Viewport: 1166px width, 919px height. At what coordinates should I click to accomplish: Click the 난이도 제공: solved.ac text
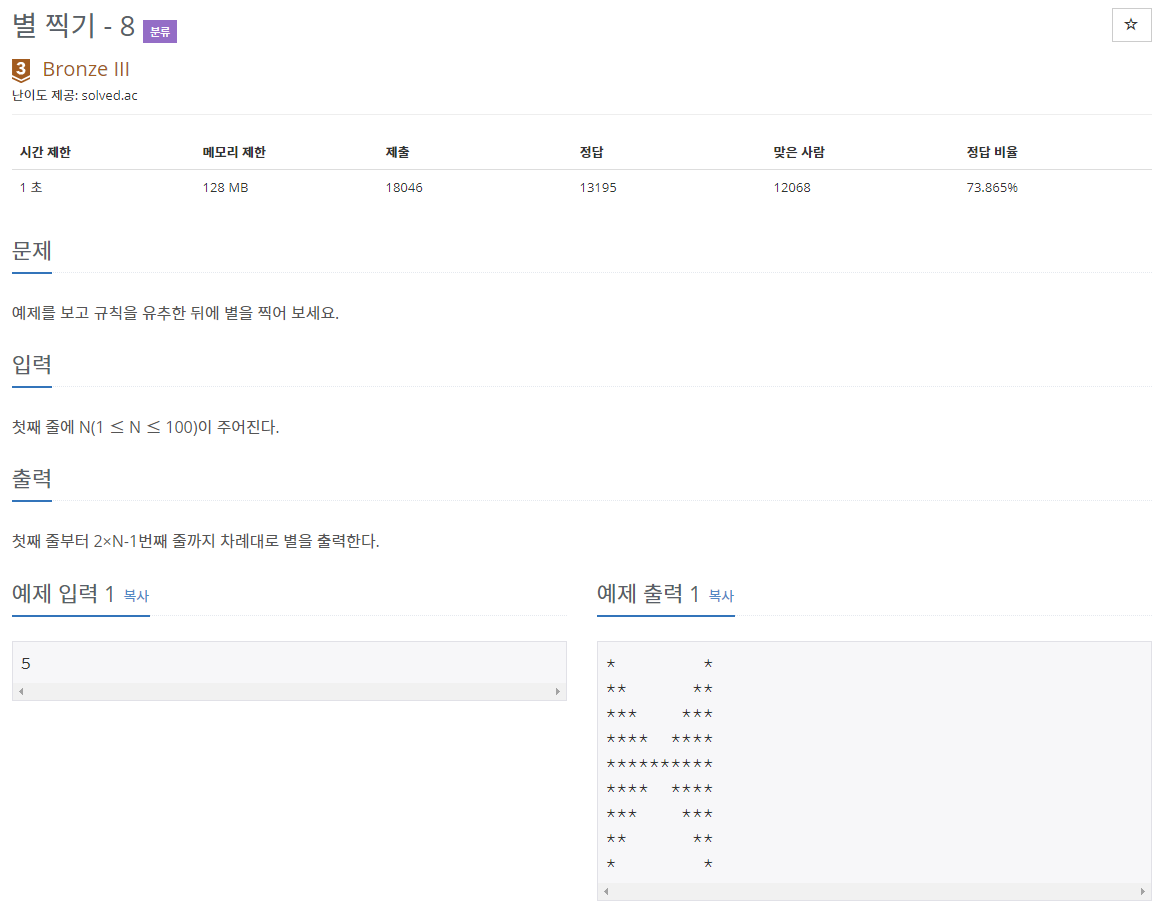[74, 96]
